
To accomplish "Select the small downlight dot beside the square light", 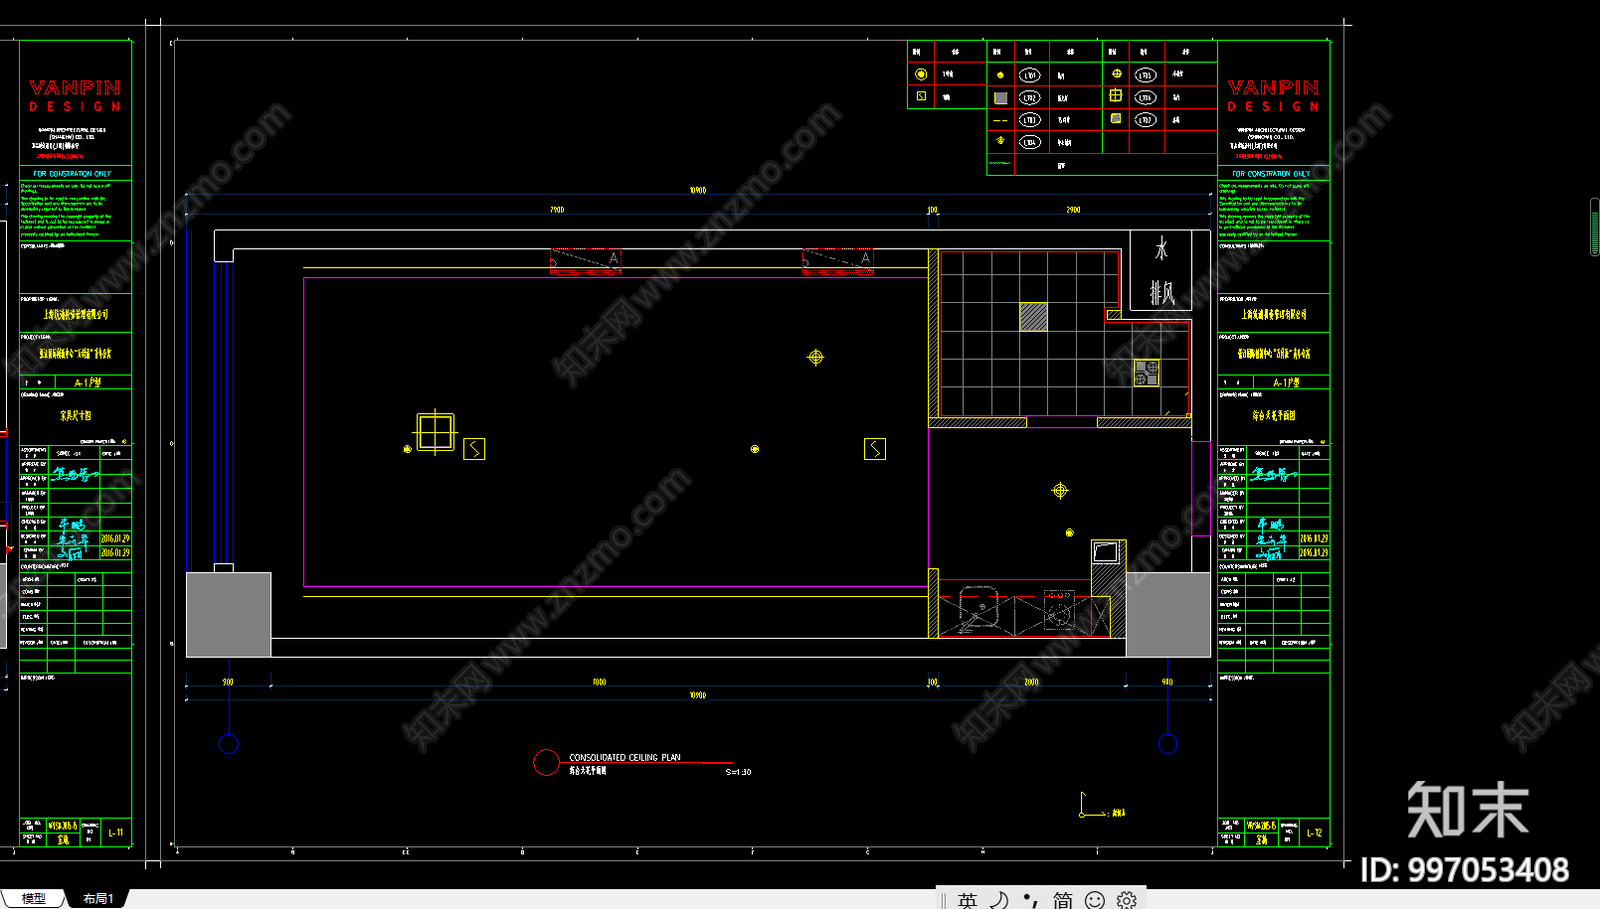I will pyautogui.click(x=407, y=449).
